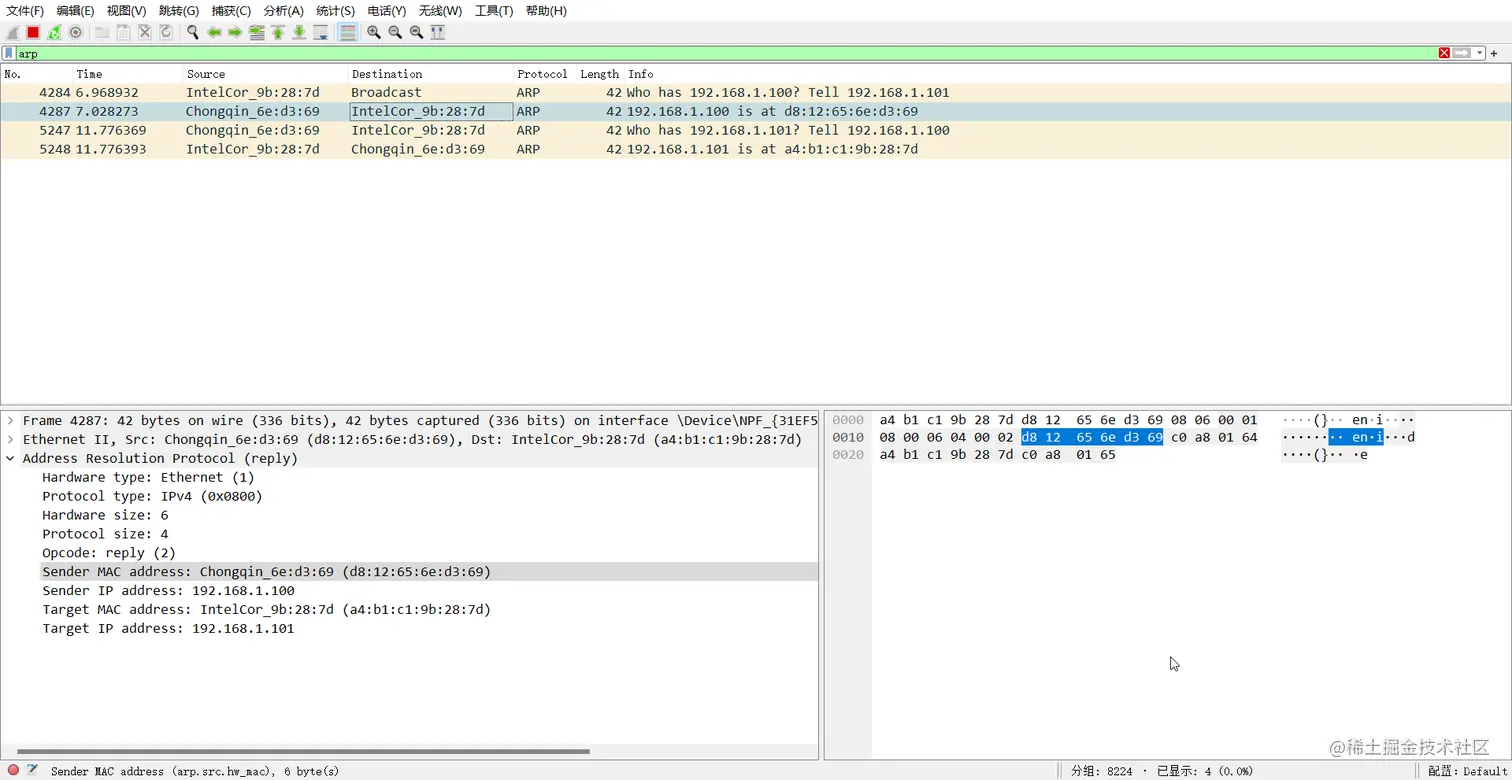
Task: Open the 分析(A) menu
Action: point(283,11)
